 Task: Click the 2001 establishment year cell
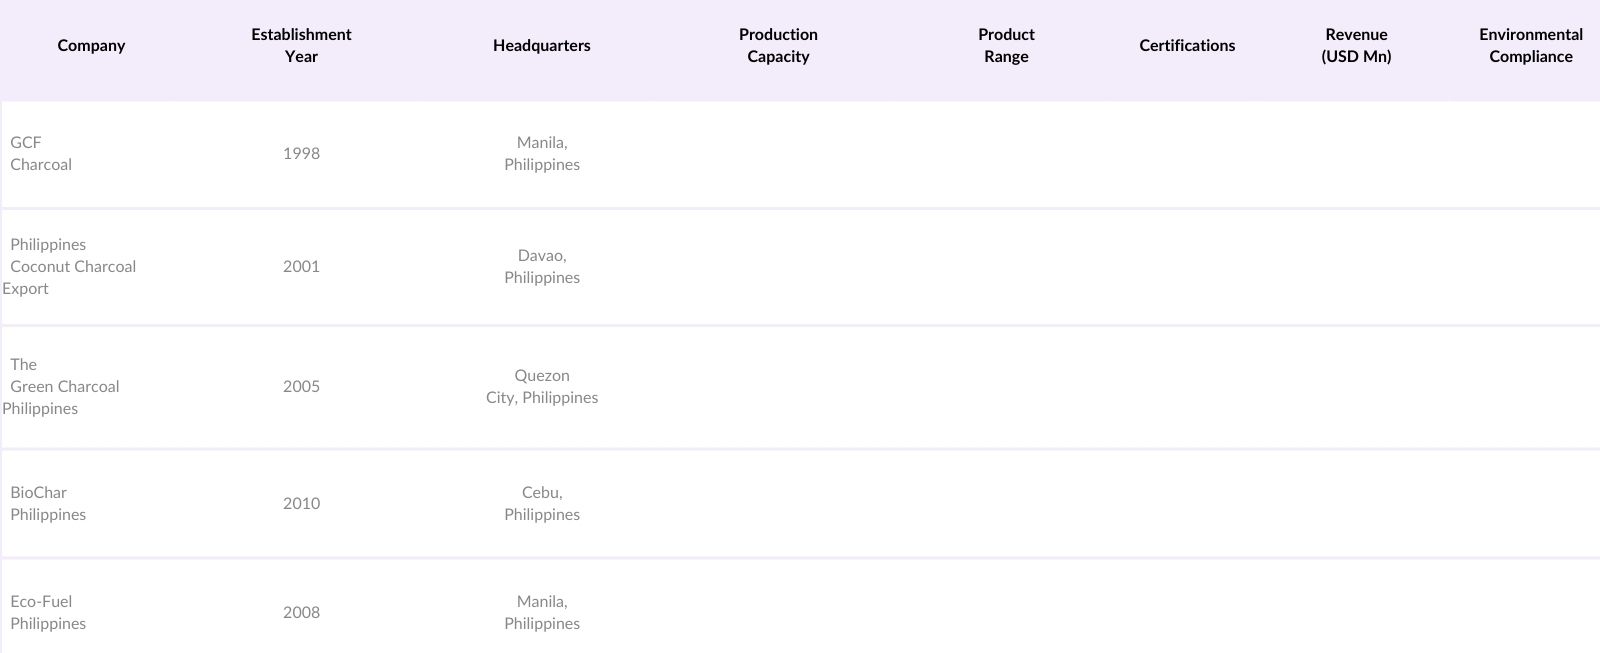(301, 267)
